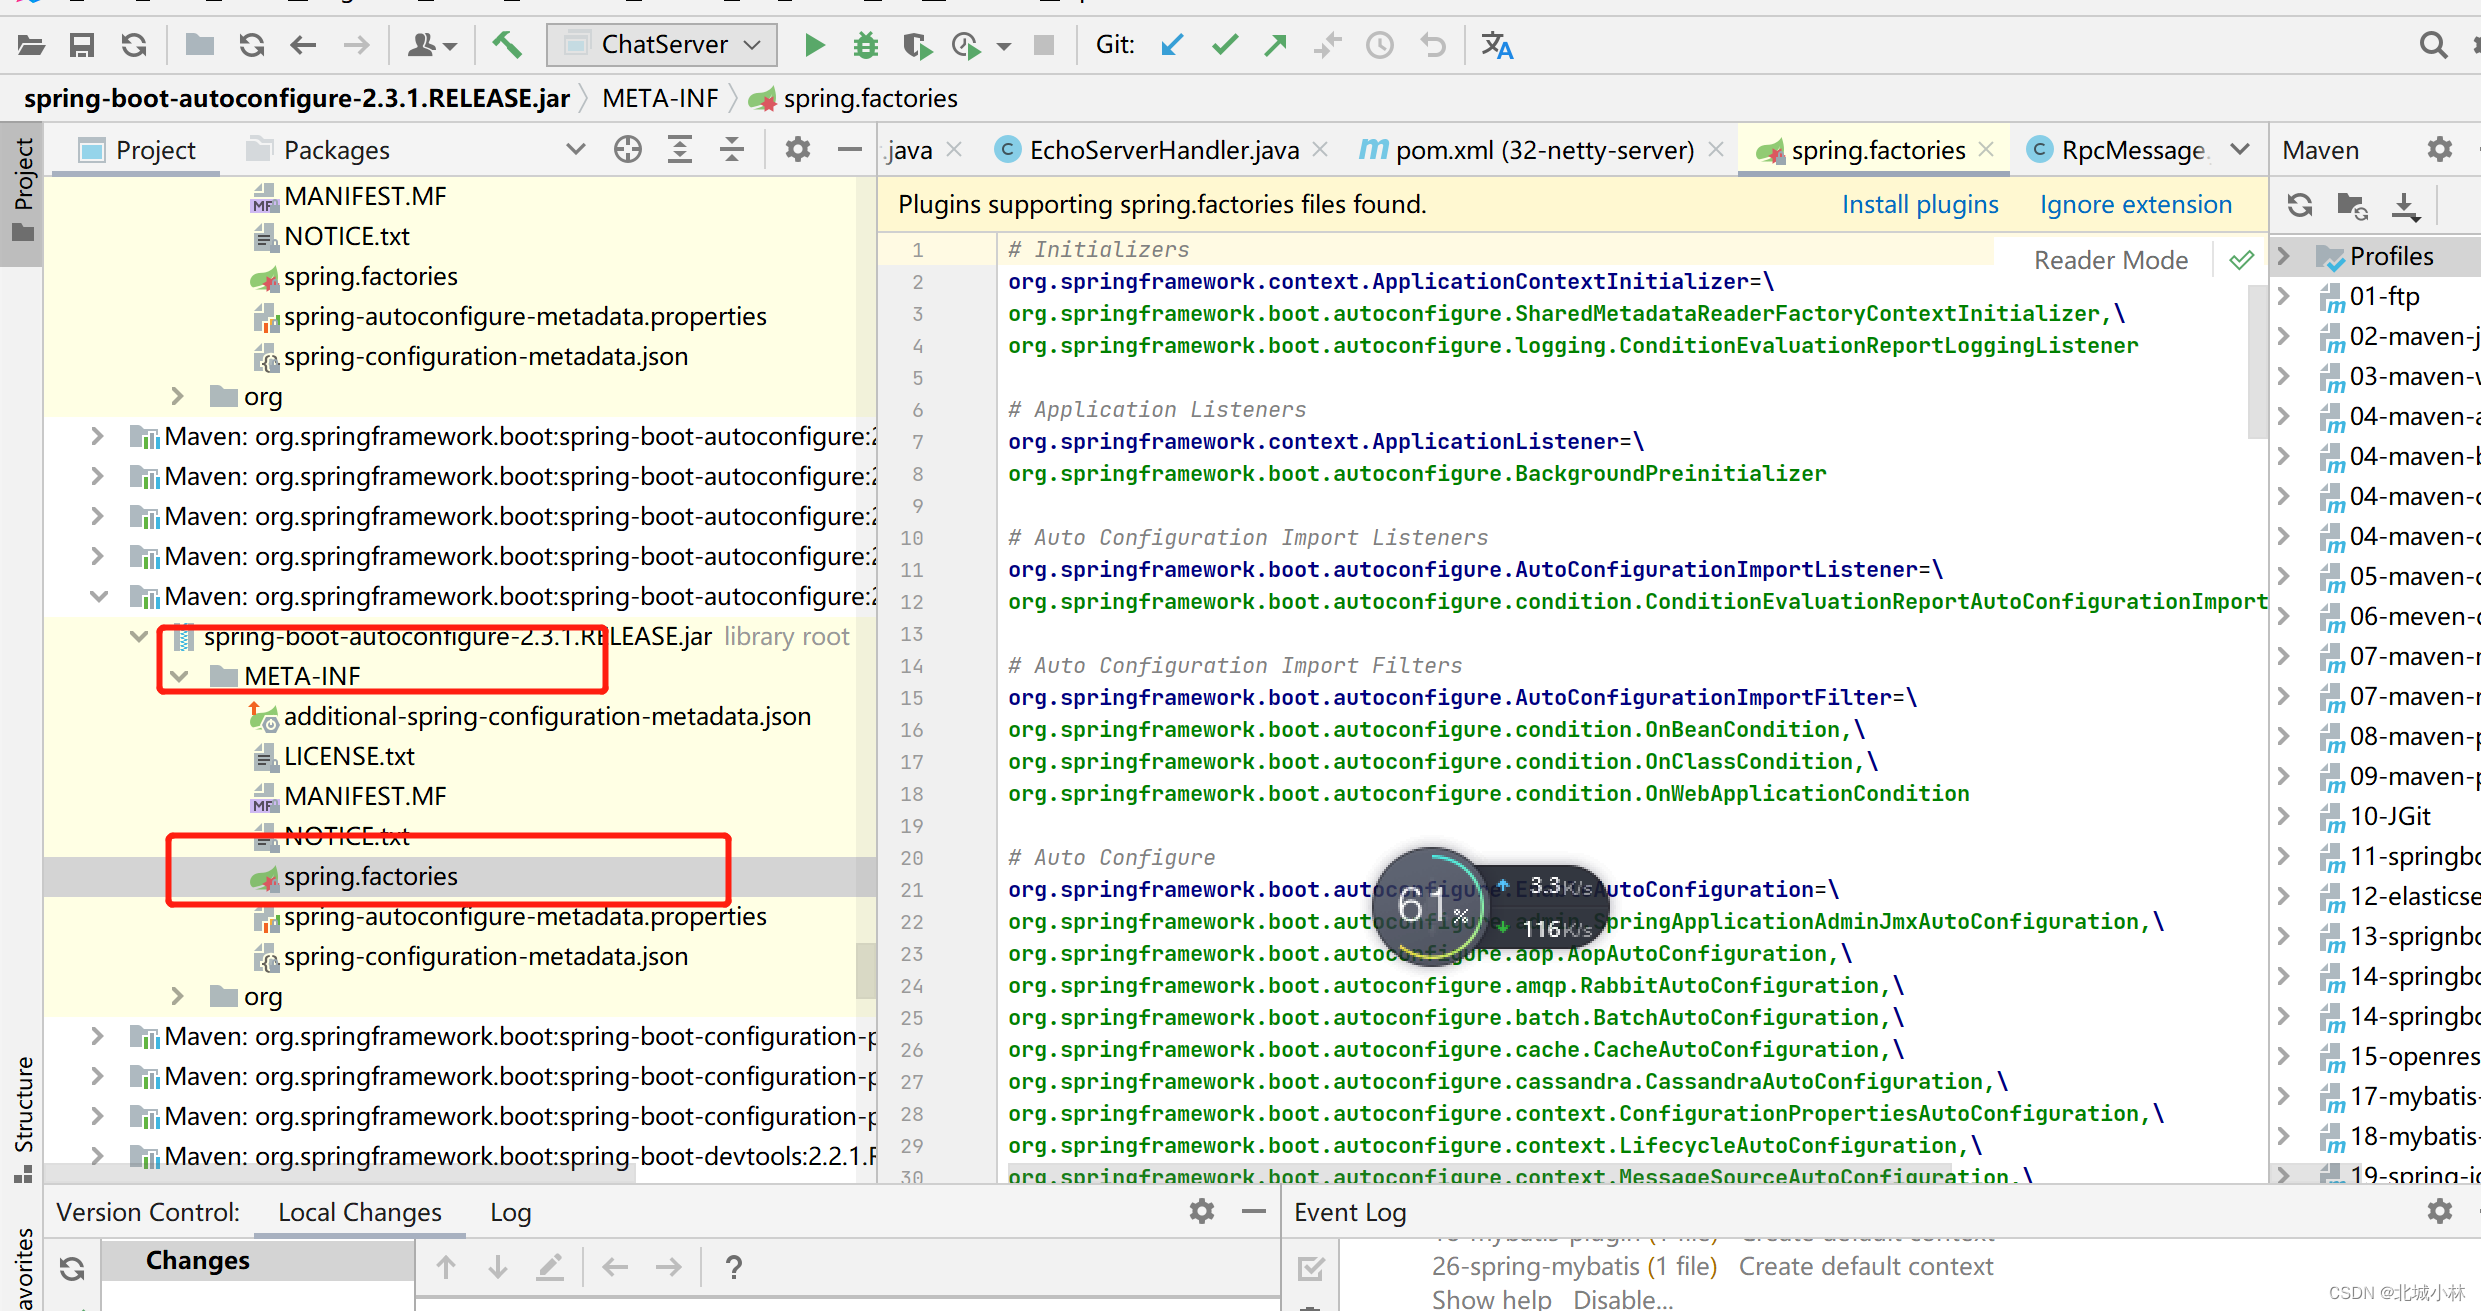Click the Project tree vertical scrollbar
This screenshot has height=1311, width=2481.
[866, 970]
